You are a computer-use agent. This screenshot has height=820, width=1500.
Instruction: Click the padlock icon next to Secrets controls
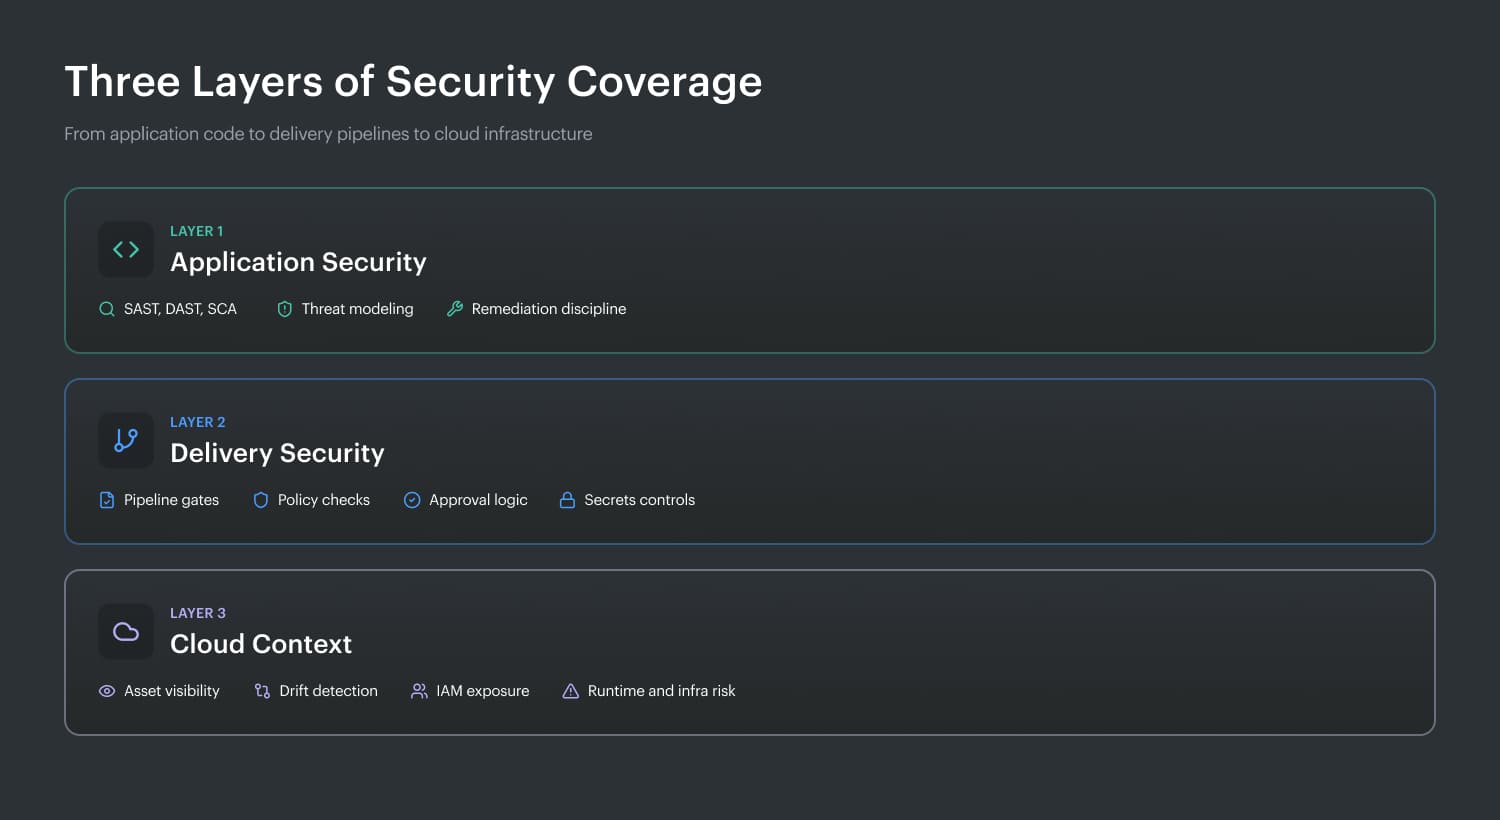pyautogui.click(x=567, y=500)
